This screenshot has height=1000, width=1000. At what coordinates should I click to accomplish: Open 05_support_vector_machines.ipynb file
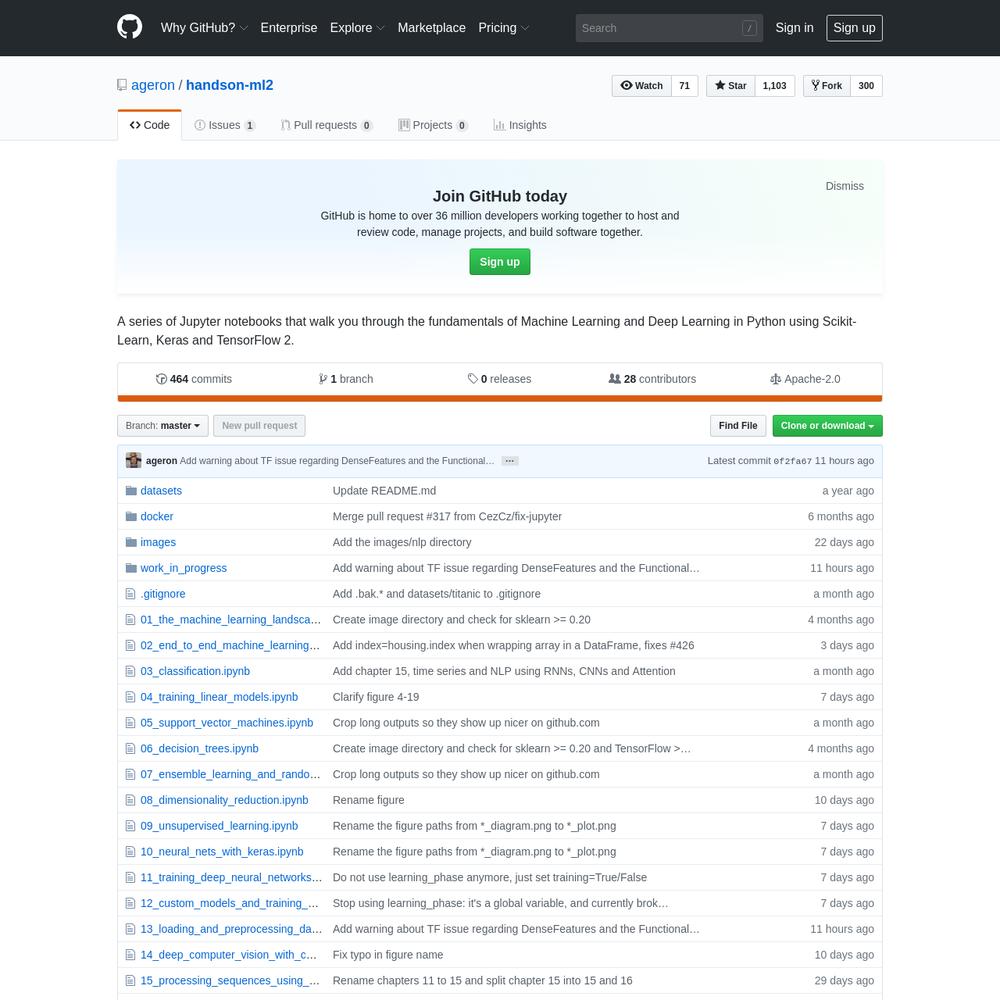(x=226, y=723)
